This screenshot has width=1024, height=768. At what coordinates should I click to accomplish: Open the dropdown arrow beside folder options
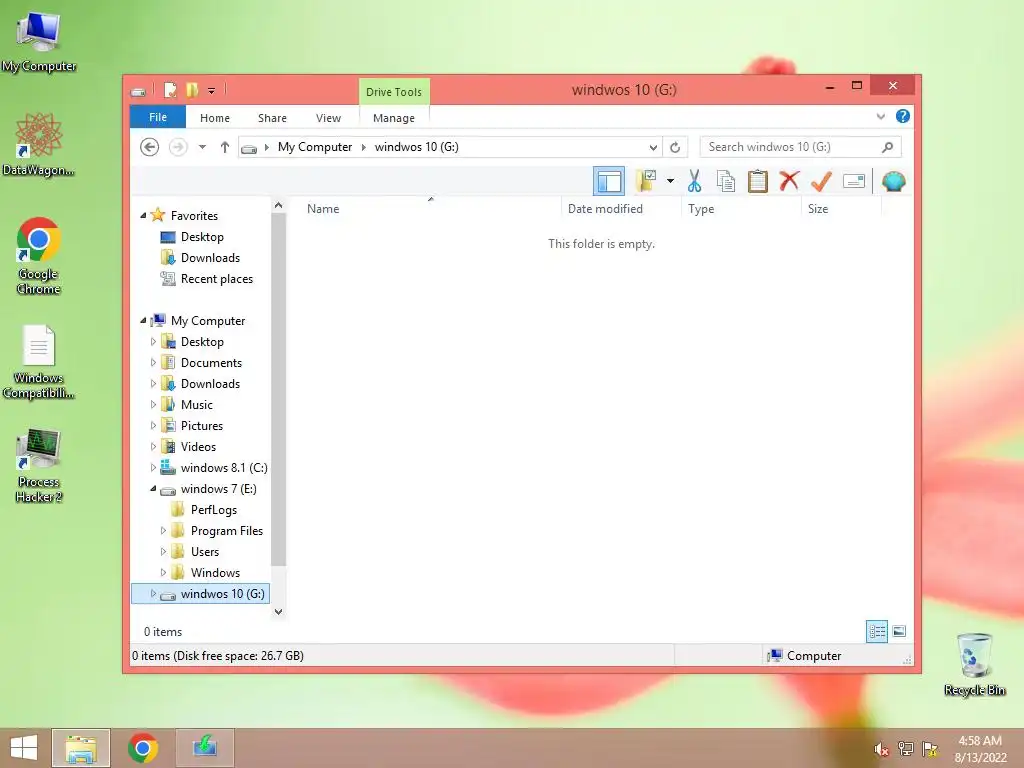670,181
